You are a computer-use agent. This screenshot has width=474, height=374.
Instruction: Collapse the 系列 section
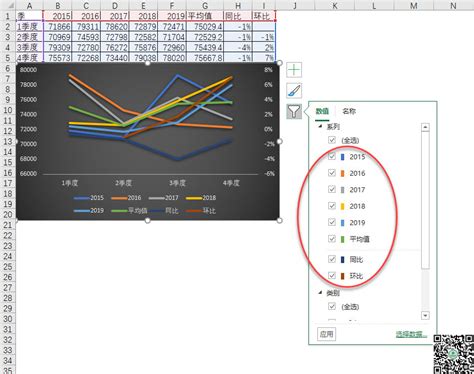click(320, 127)
